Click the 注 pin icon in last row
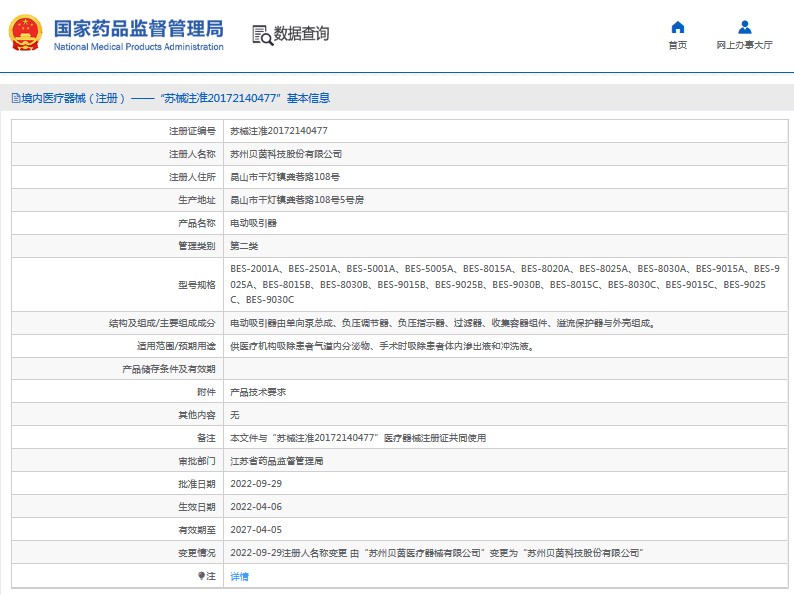Viewport: 794px width, 595px height. pyautogui.click(x=201, y=576)
